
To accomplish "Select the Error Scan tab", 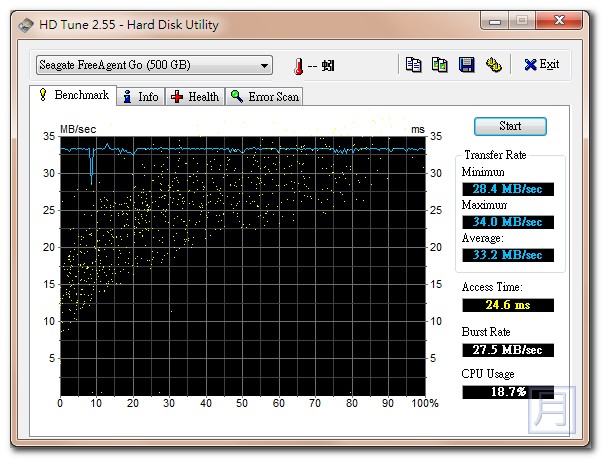I will (264, 97).
